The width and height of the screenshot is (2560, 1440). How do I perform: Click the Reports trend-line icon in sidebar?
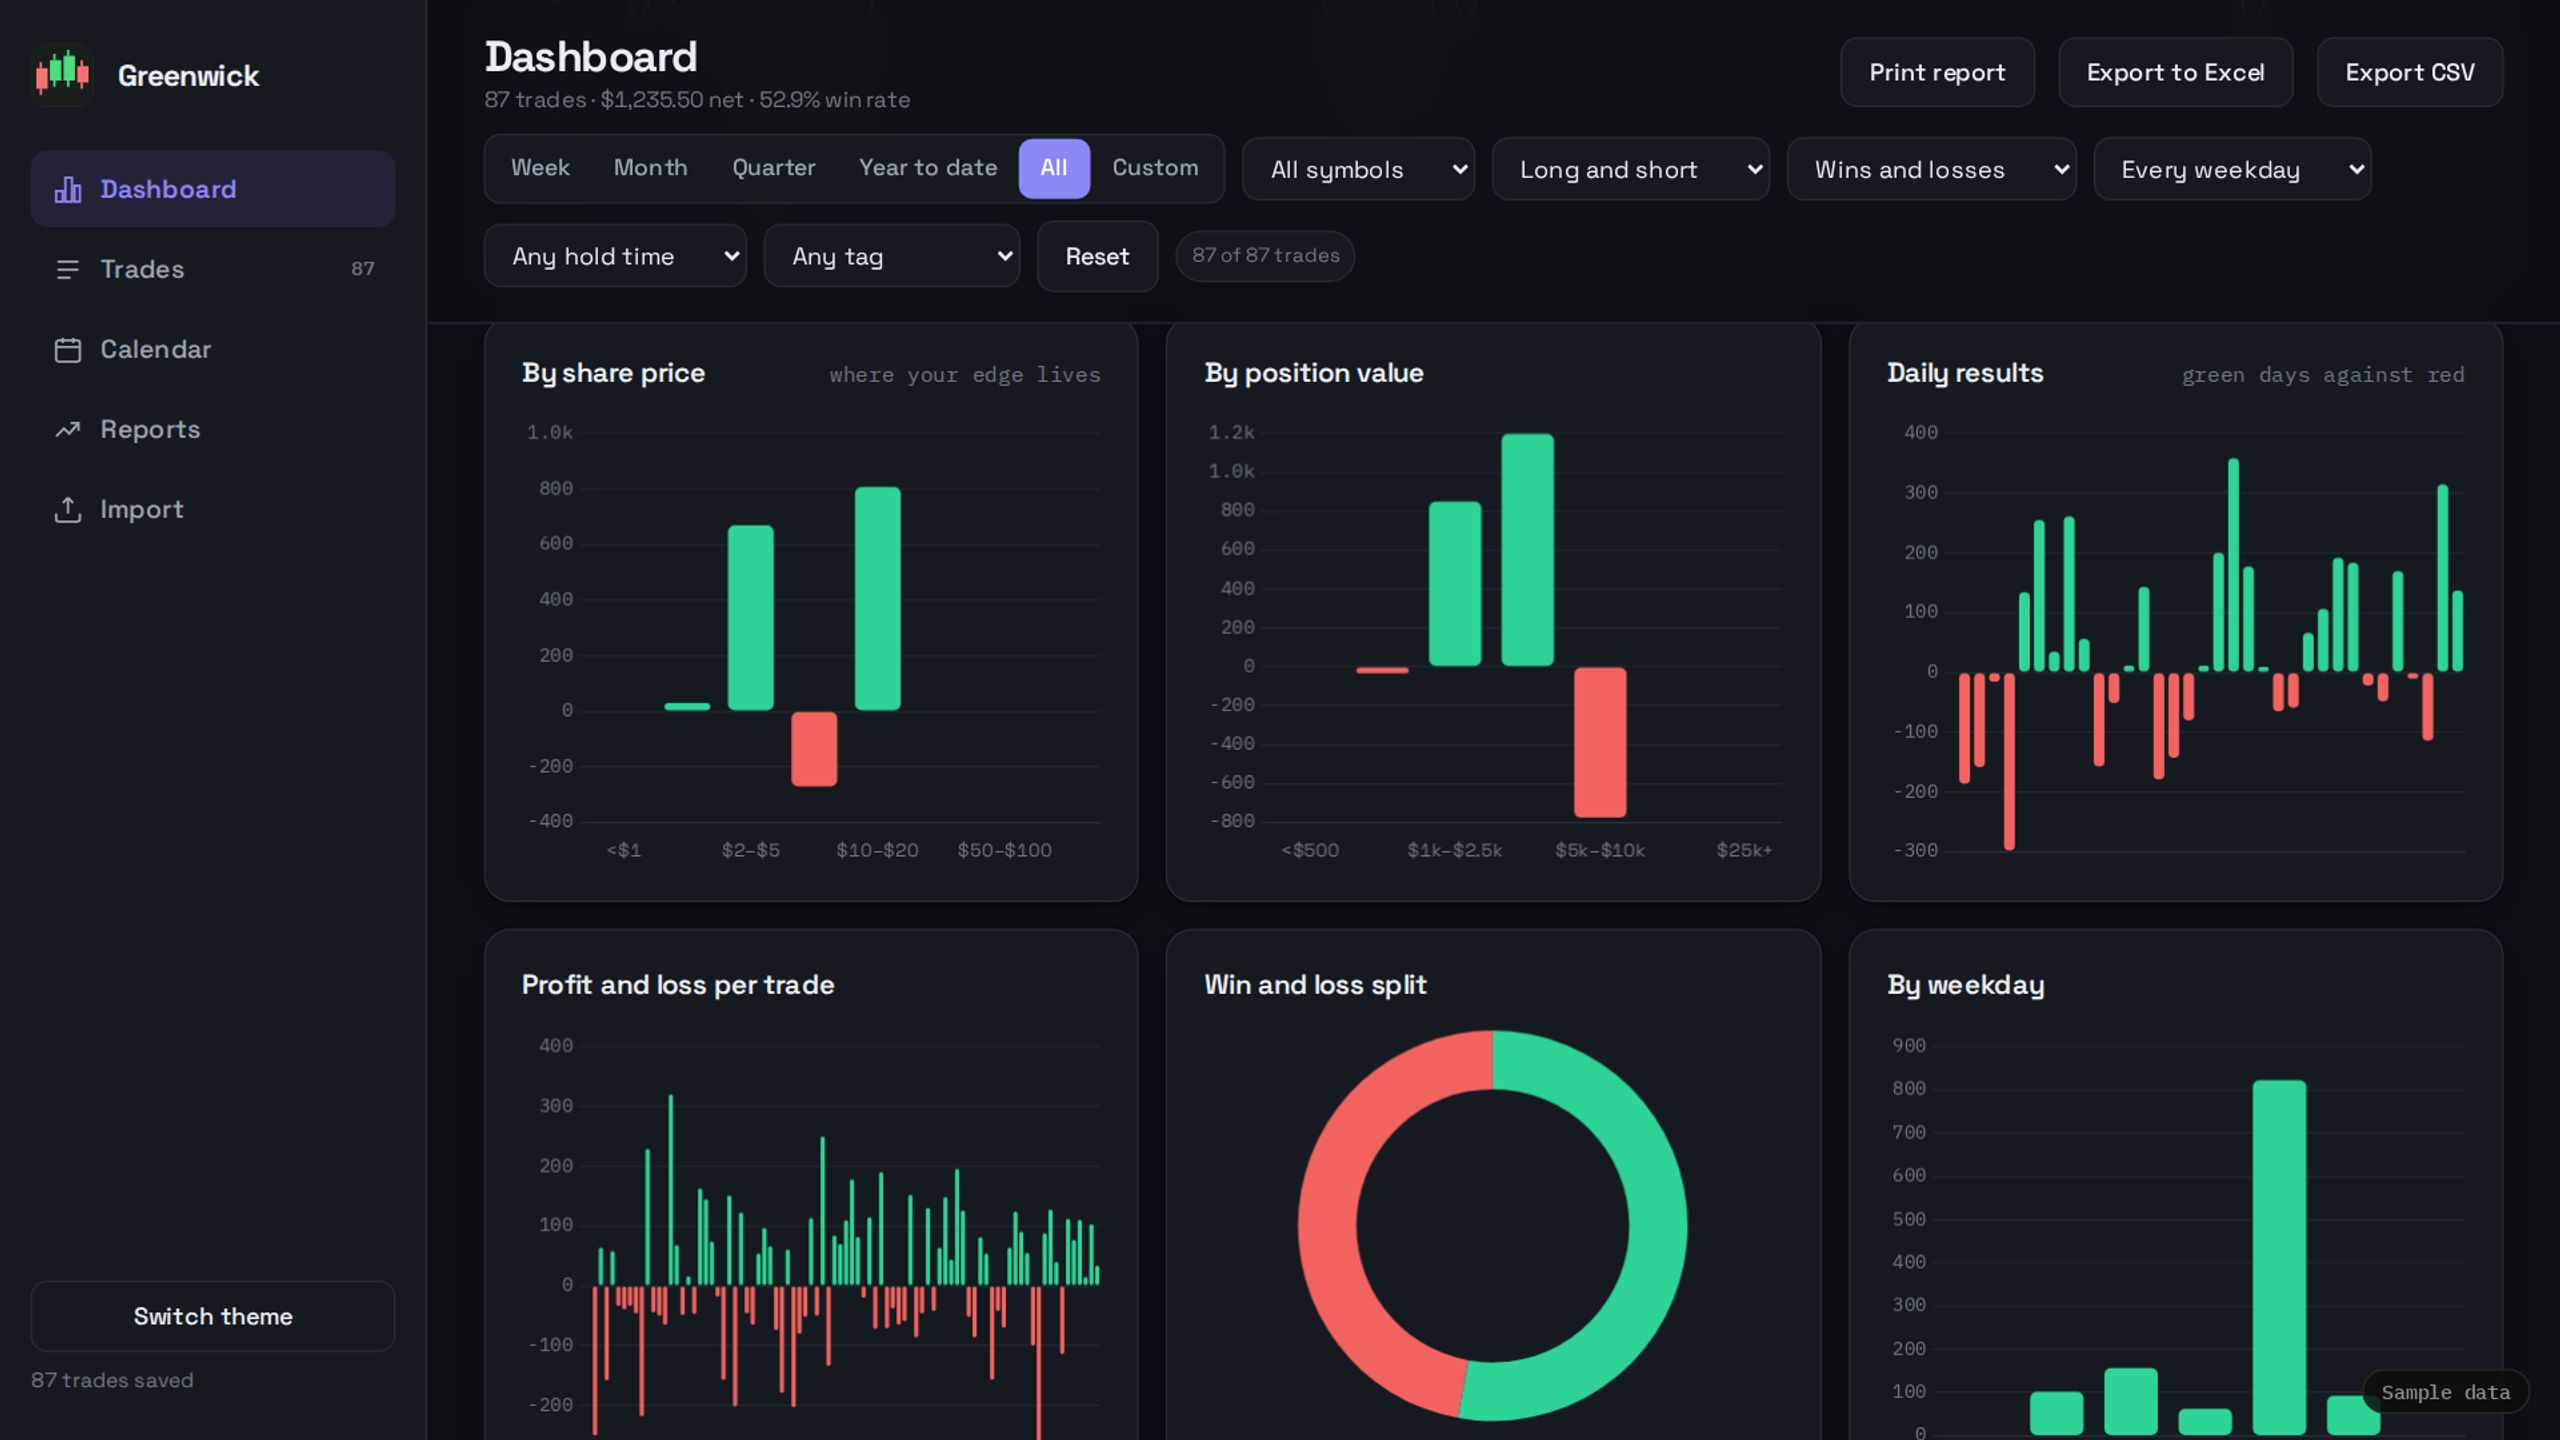[x=68, y=429]
